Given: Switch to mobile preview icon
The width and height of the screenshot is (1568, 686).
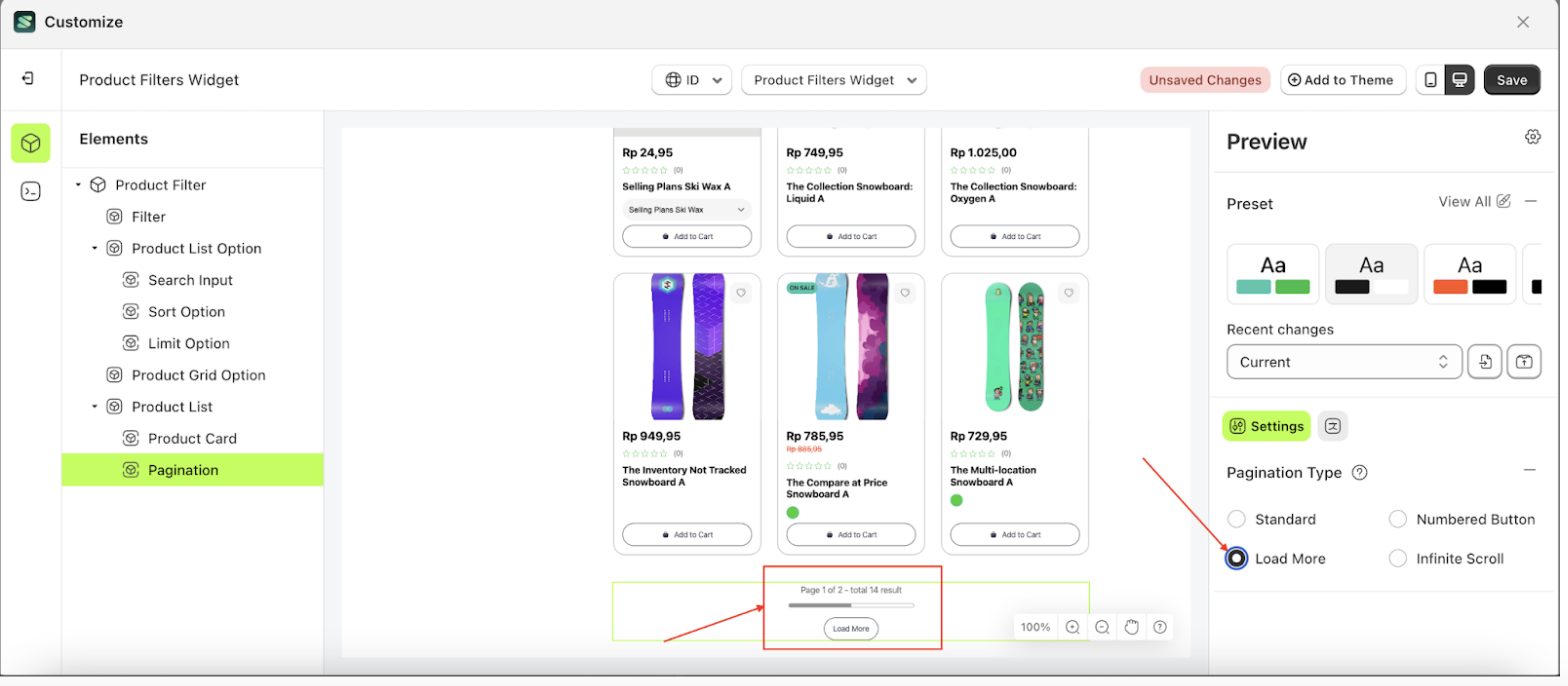Looking at the screenshot, I should point(1431,80).
